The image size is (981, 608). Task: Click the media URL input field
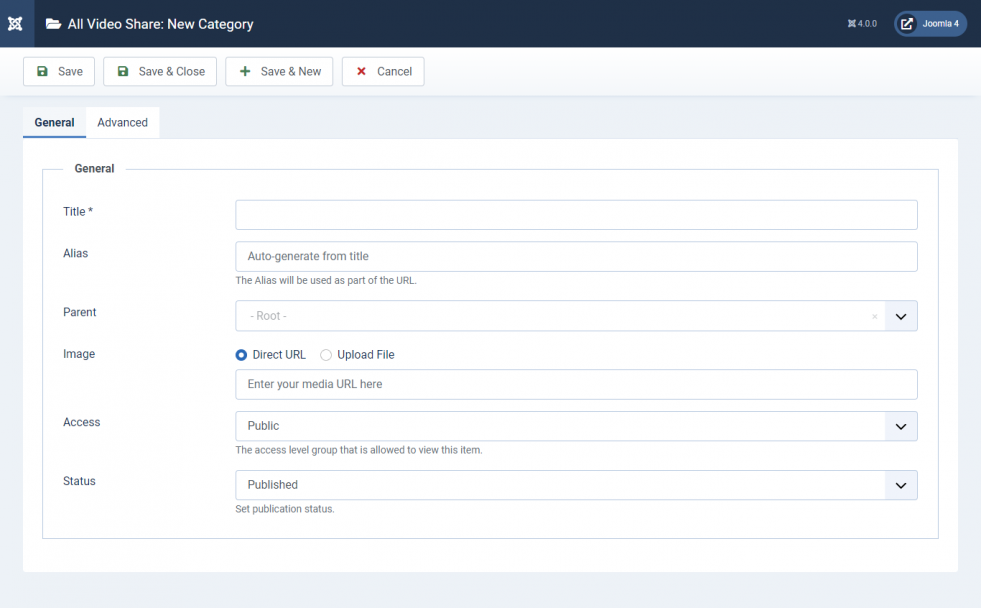pos(576,384)
